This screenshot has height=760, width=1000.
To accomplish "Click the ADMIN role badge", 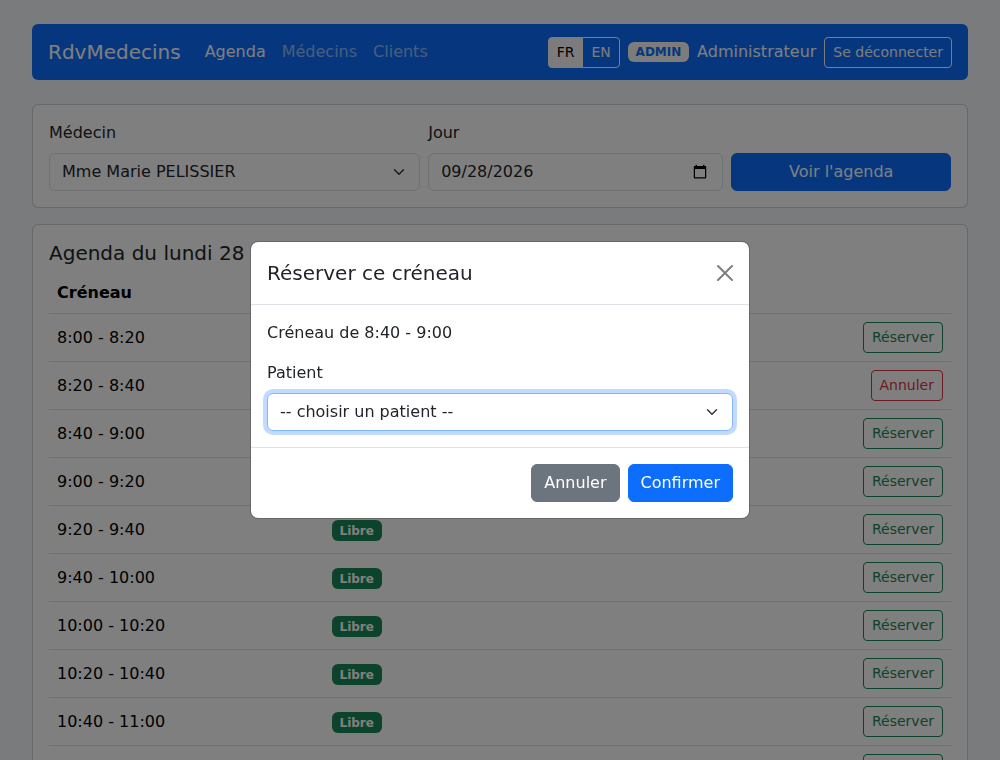I will pyautogui.click(x=658, y=52).
